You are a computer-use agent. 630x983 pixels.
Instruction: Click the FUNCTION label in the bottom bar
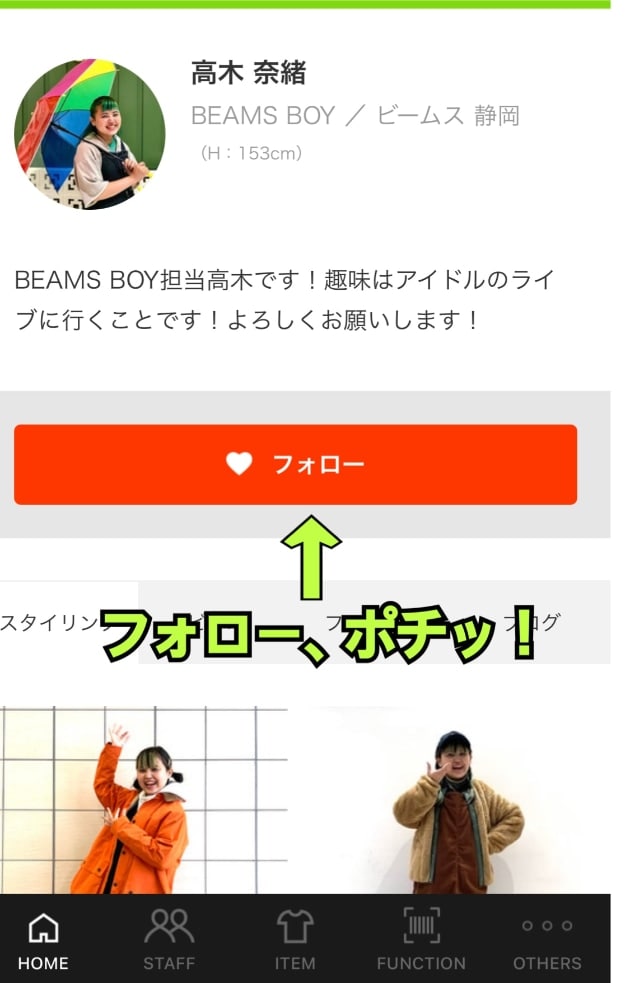tap(421, 963)
